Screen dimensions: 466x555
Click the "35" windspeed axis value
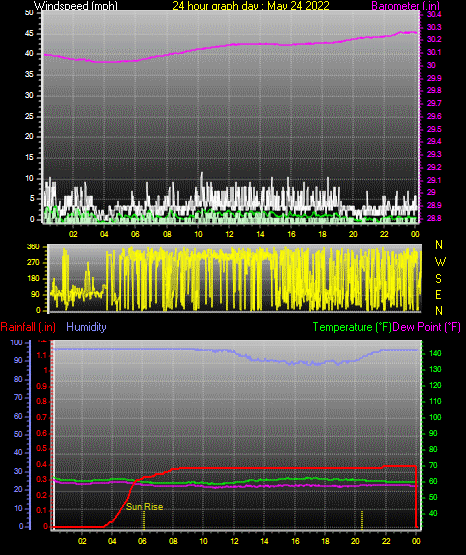(x=29, y=74)
